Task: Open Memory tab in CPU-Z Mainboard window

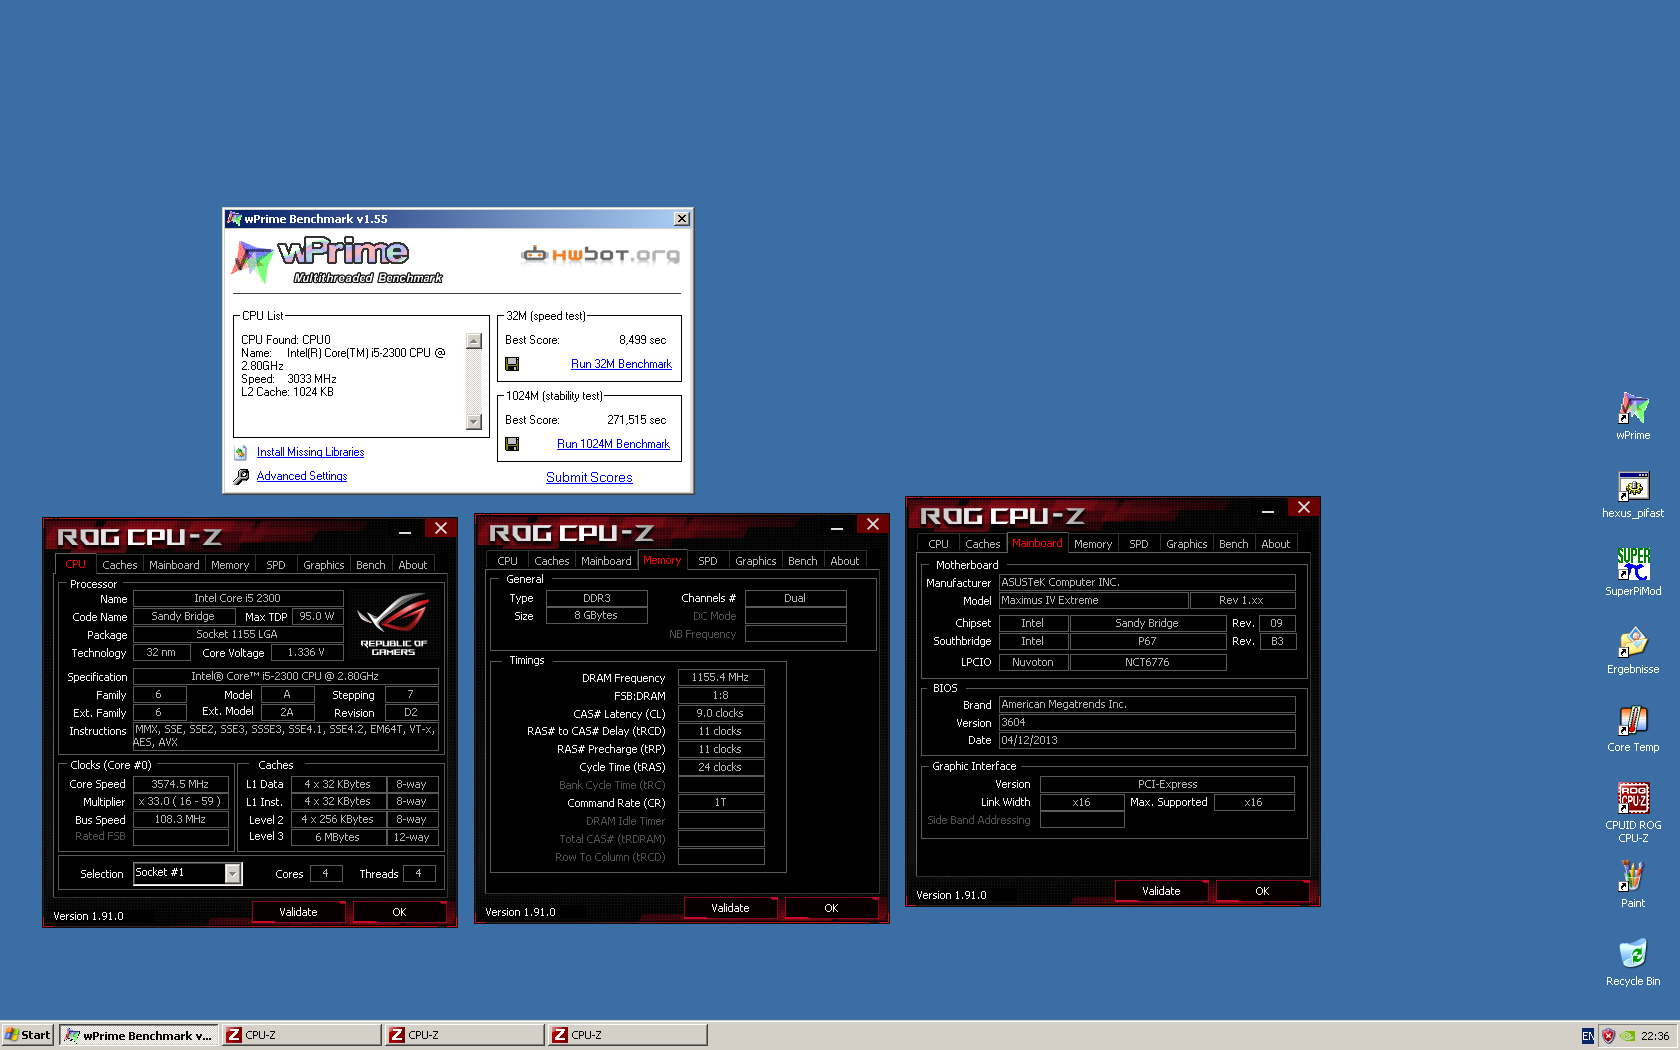Action: coord(1093,544)
